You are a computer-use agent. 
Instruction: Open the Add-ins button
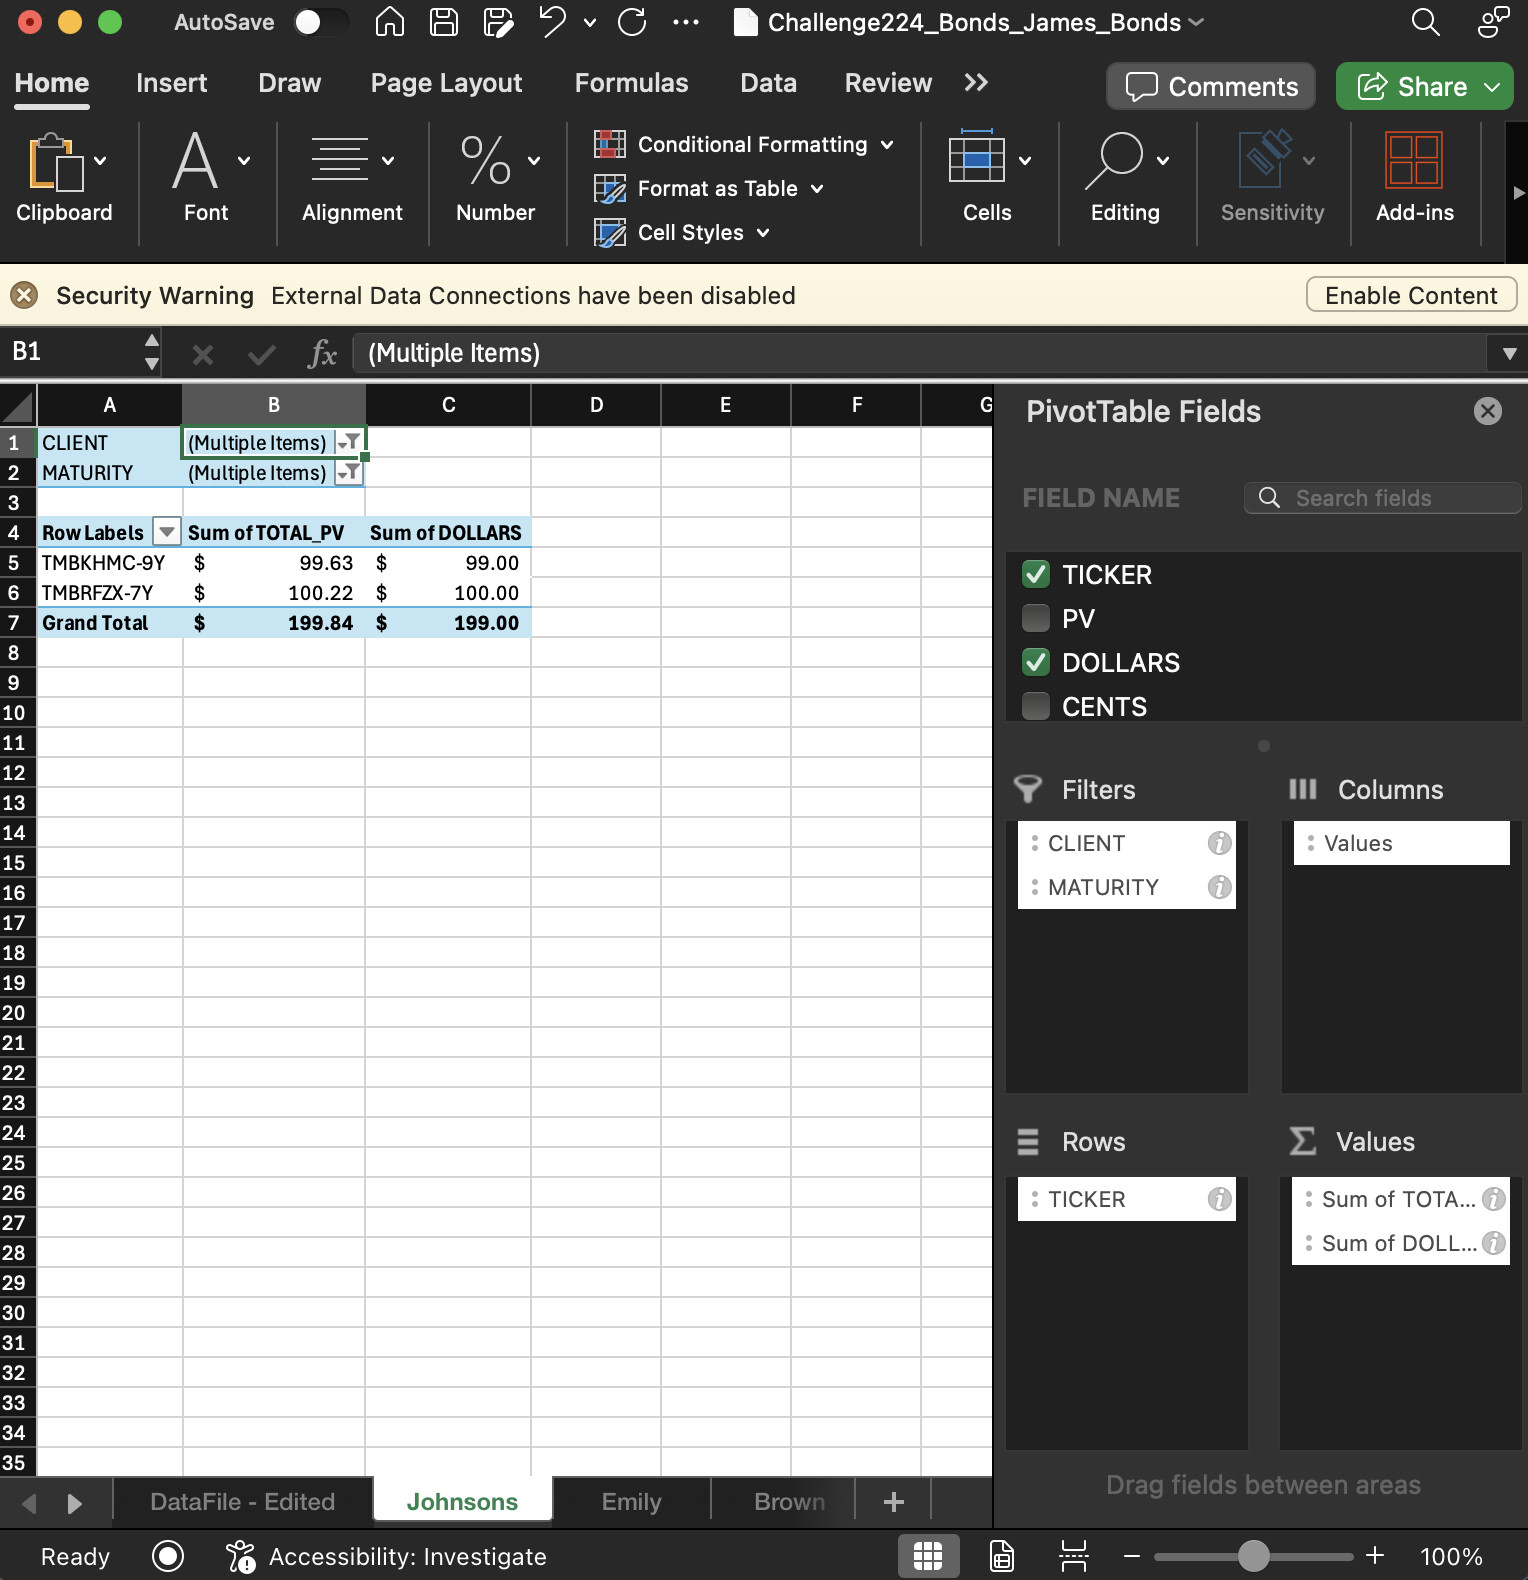[x=1414, y=179]
